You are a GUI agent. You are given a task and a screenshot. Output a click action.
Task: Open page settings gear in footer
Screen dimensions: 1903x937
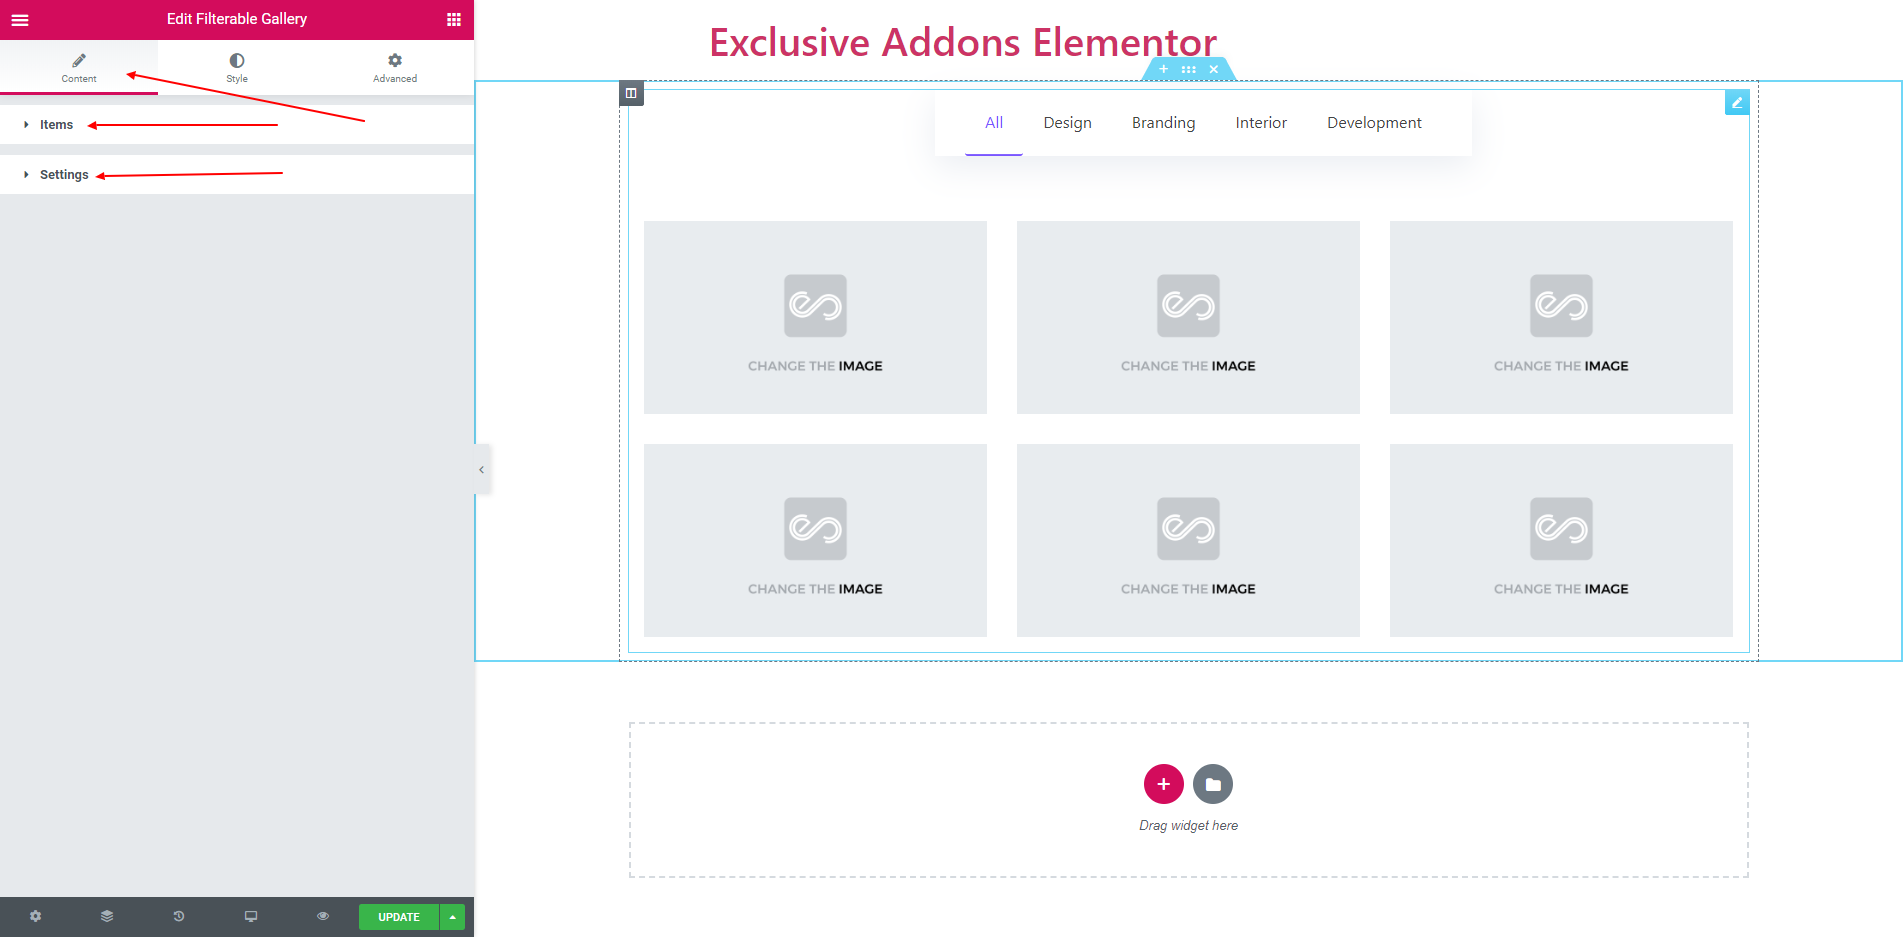point(36,916)
